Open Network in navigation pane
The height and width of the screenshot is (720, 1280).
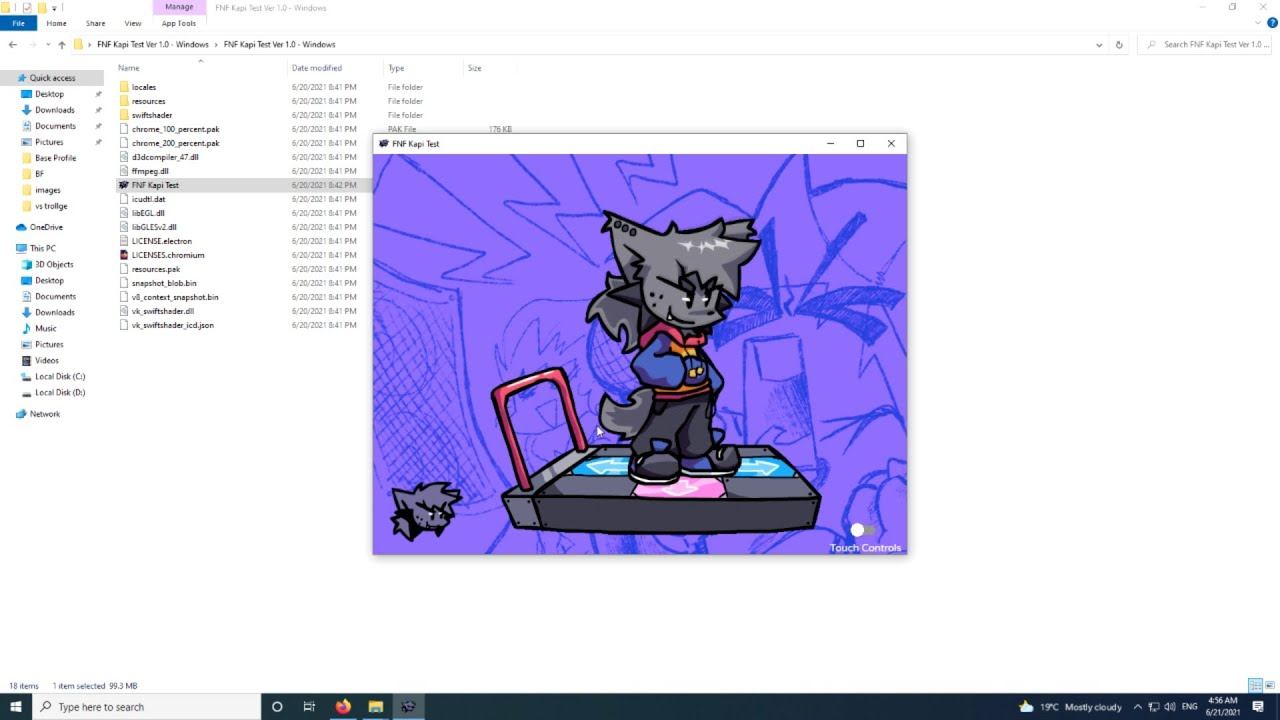point(45,414)
